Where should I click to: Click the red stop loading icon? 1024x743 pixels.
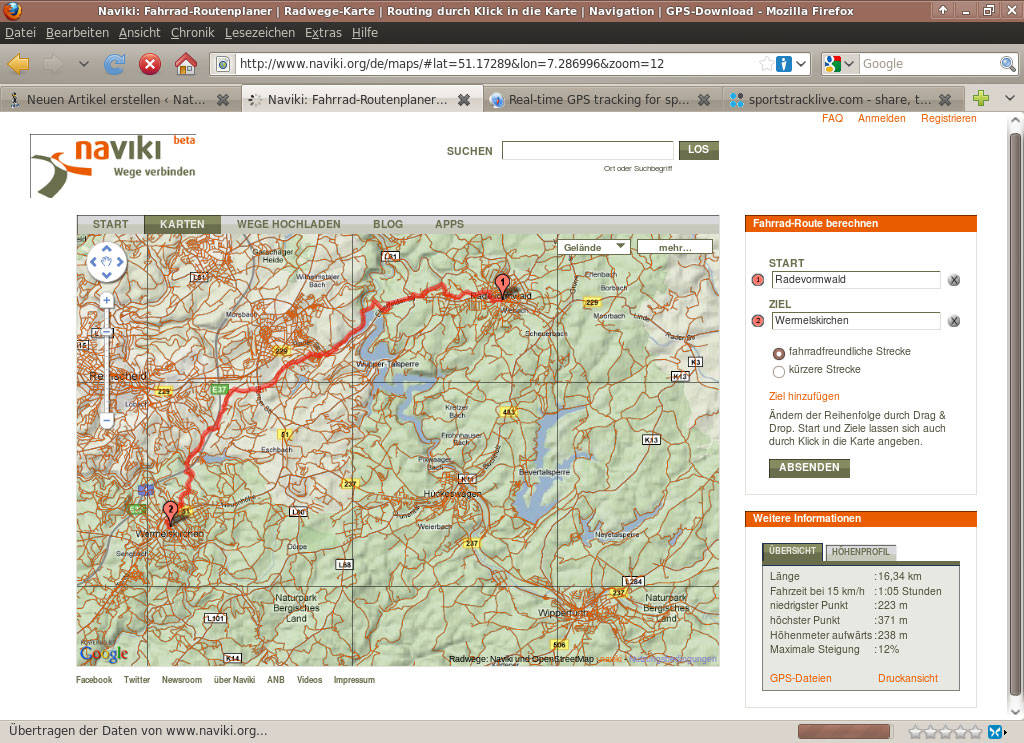click(150, 64)
